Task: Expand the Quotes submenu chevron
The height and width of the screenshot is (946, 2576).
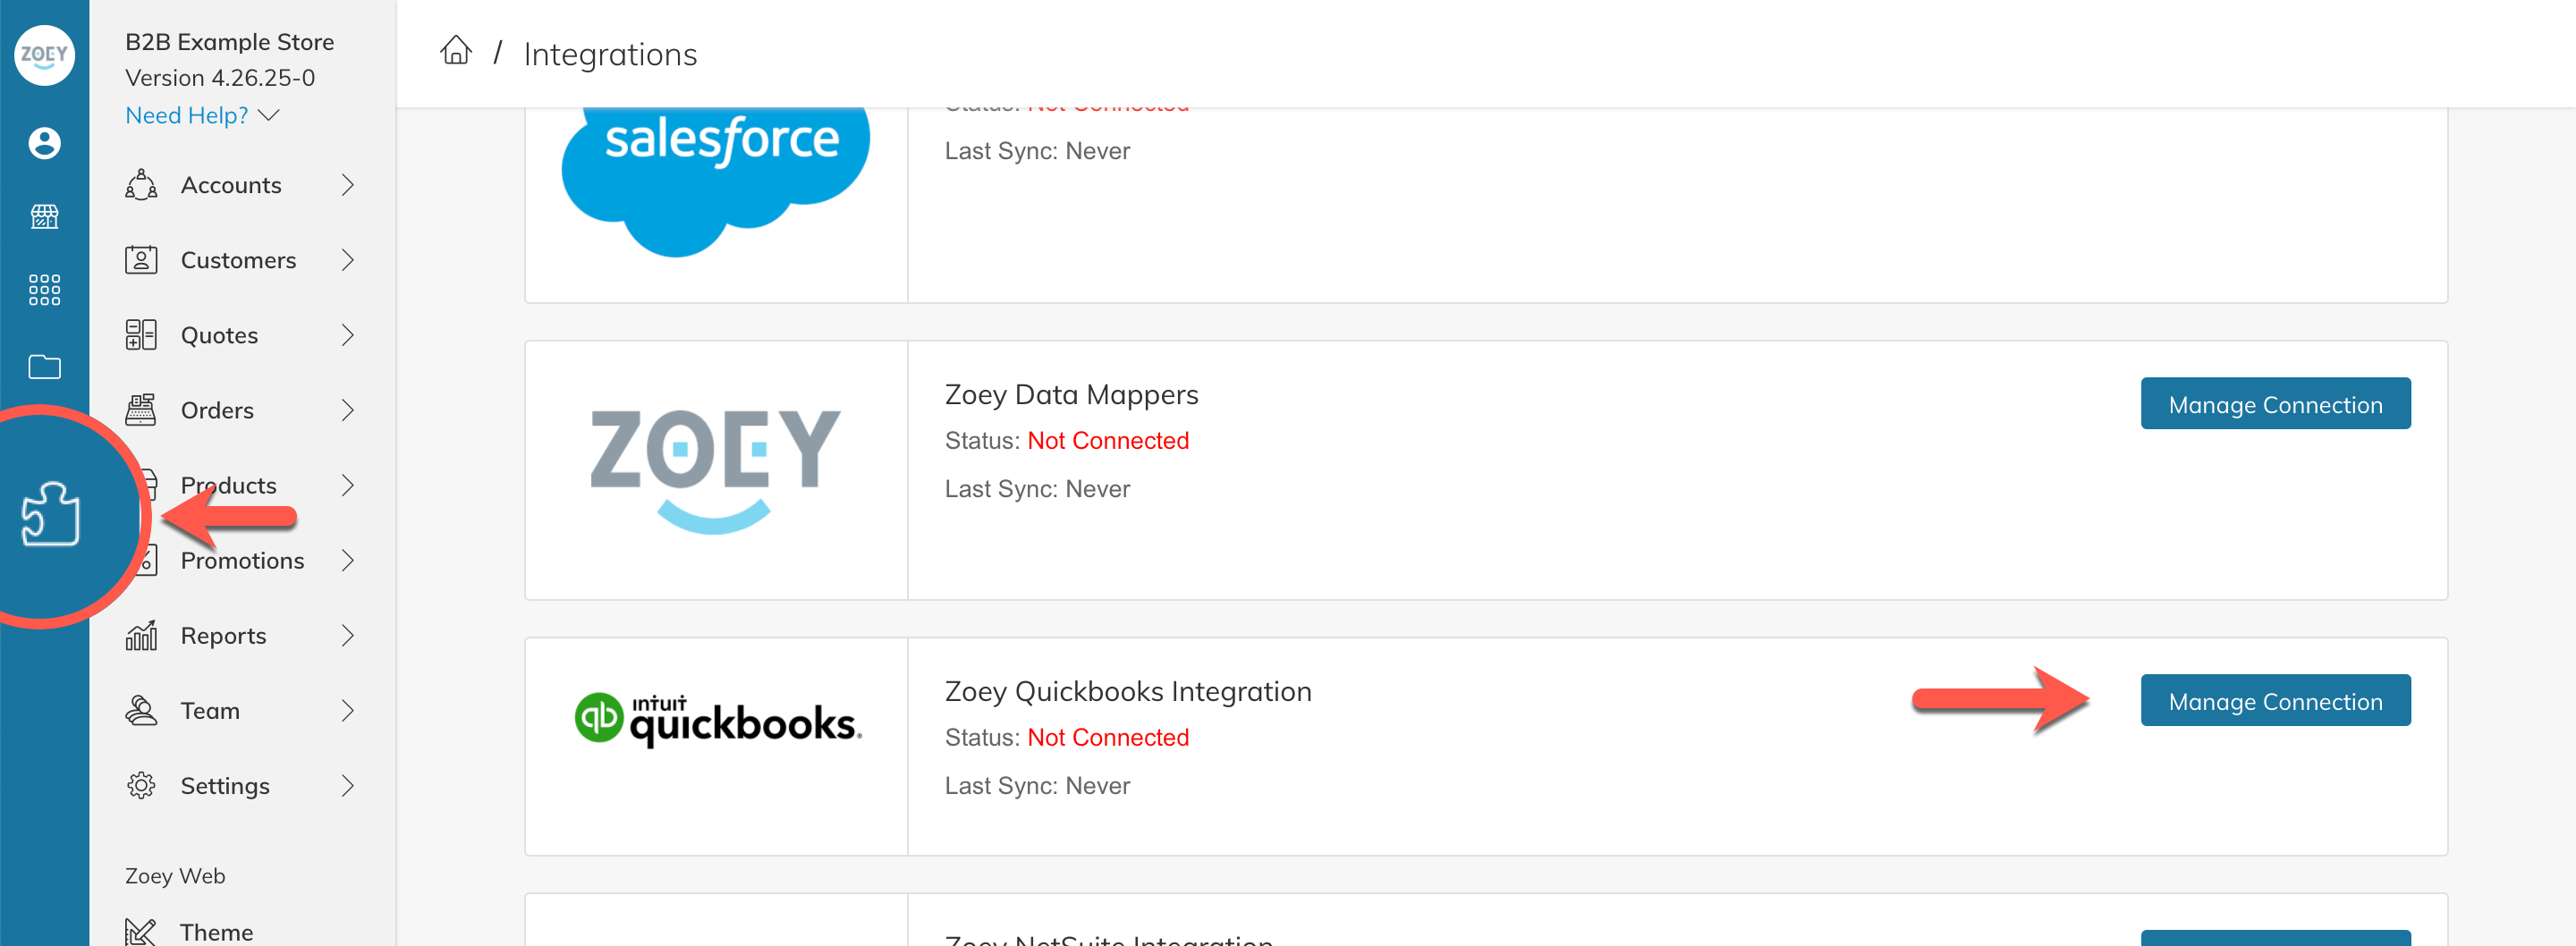Action: pyautogui.click(x=348, y=335)
